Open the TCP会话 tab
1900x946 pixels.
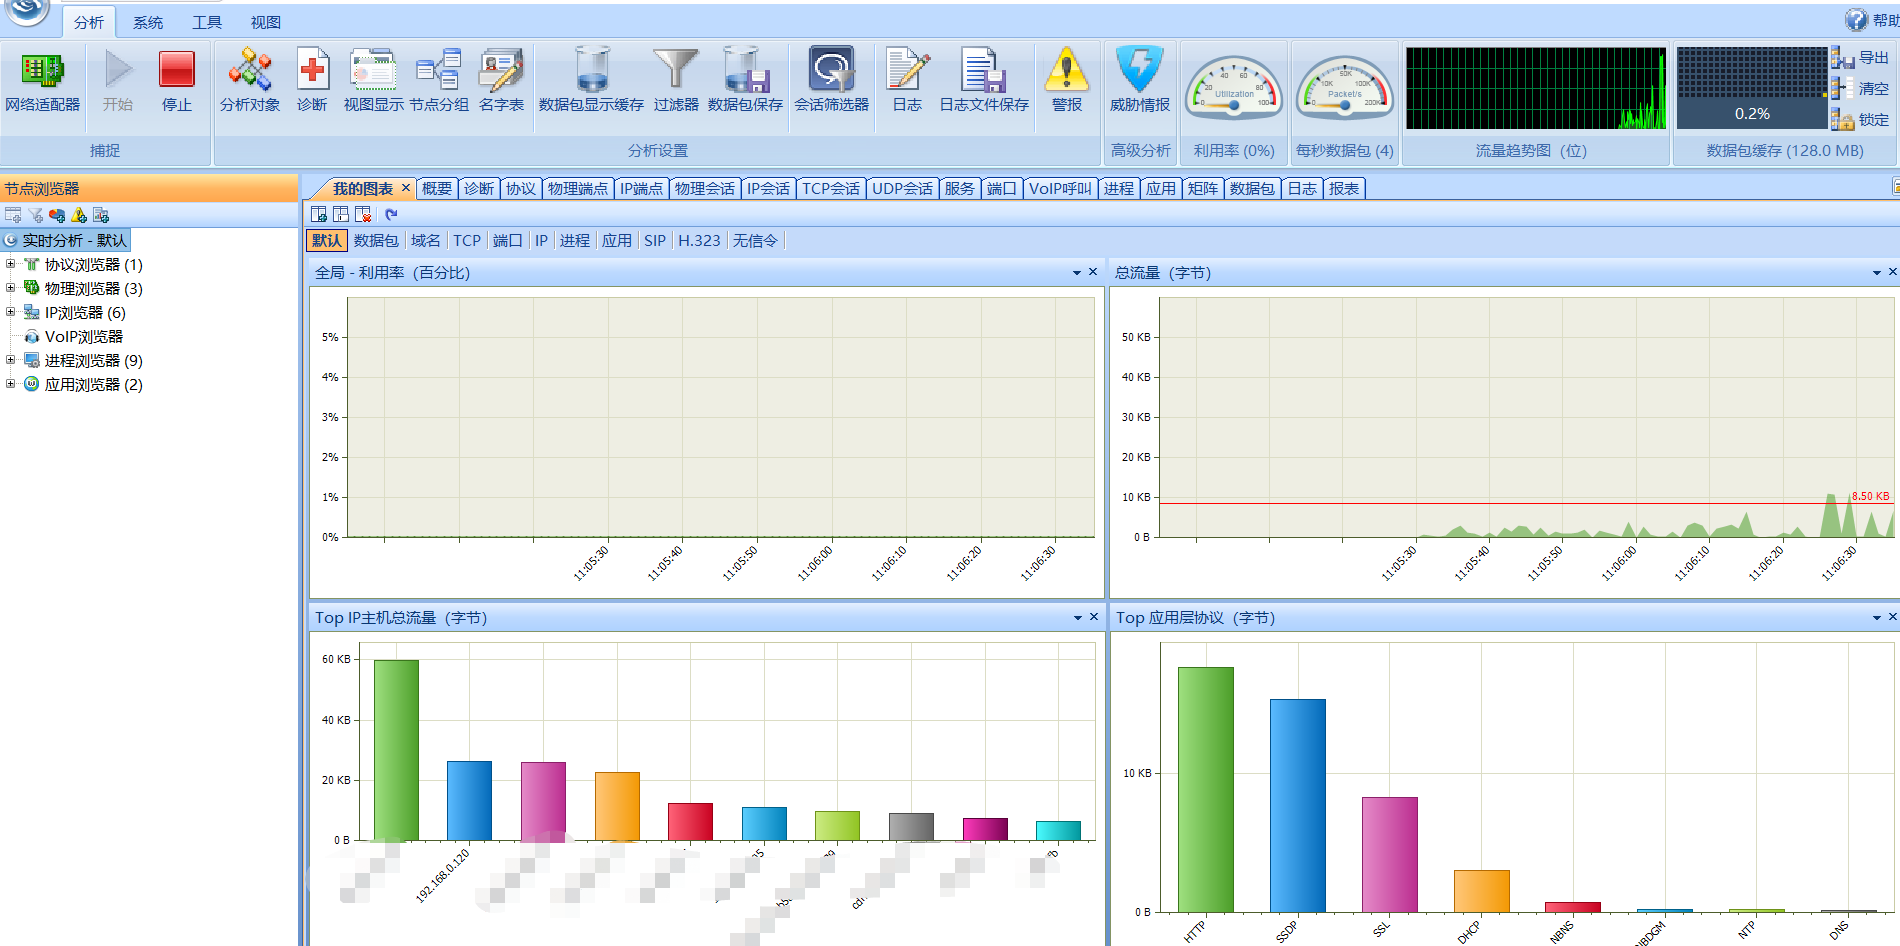pyautogui.click(x=830, y=188)
